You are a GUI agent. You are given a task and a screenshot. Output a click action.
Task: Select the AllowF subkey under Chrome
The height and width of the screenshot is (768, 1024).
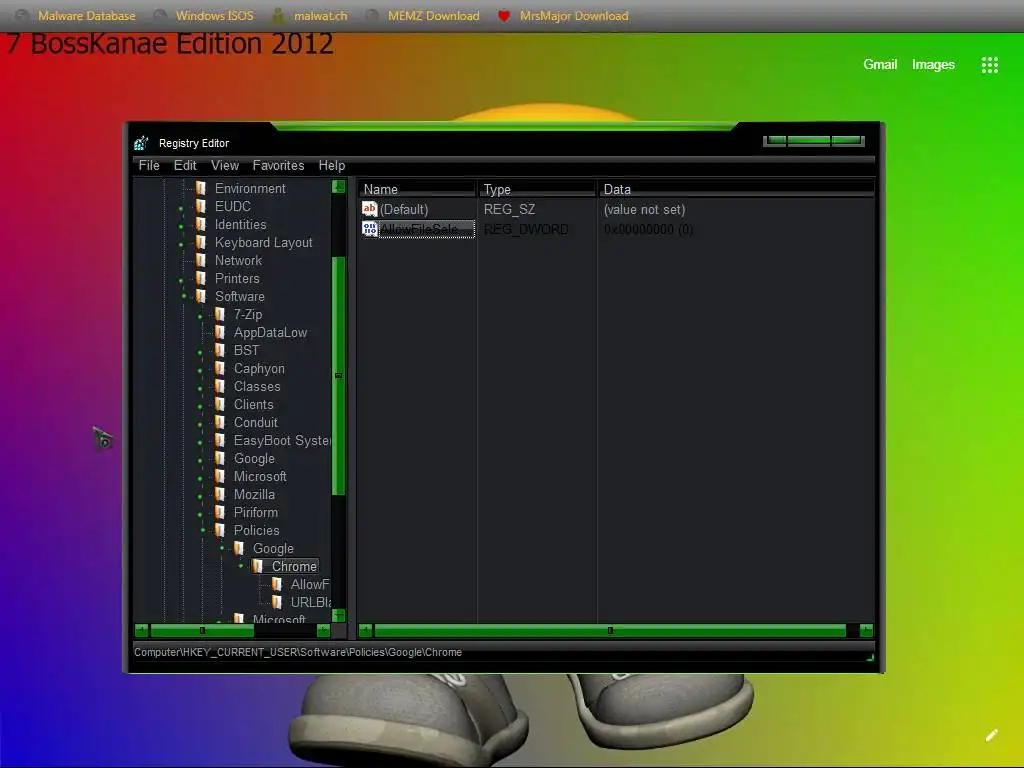tap(310, 584)
